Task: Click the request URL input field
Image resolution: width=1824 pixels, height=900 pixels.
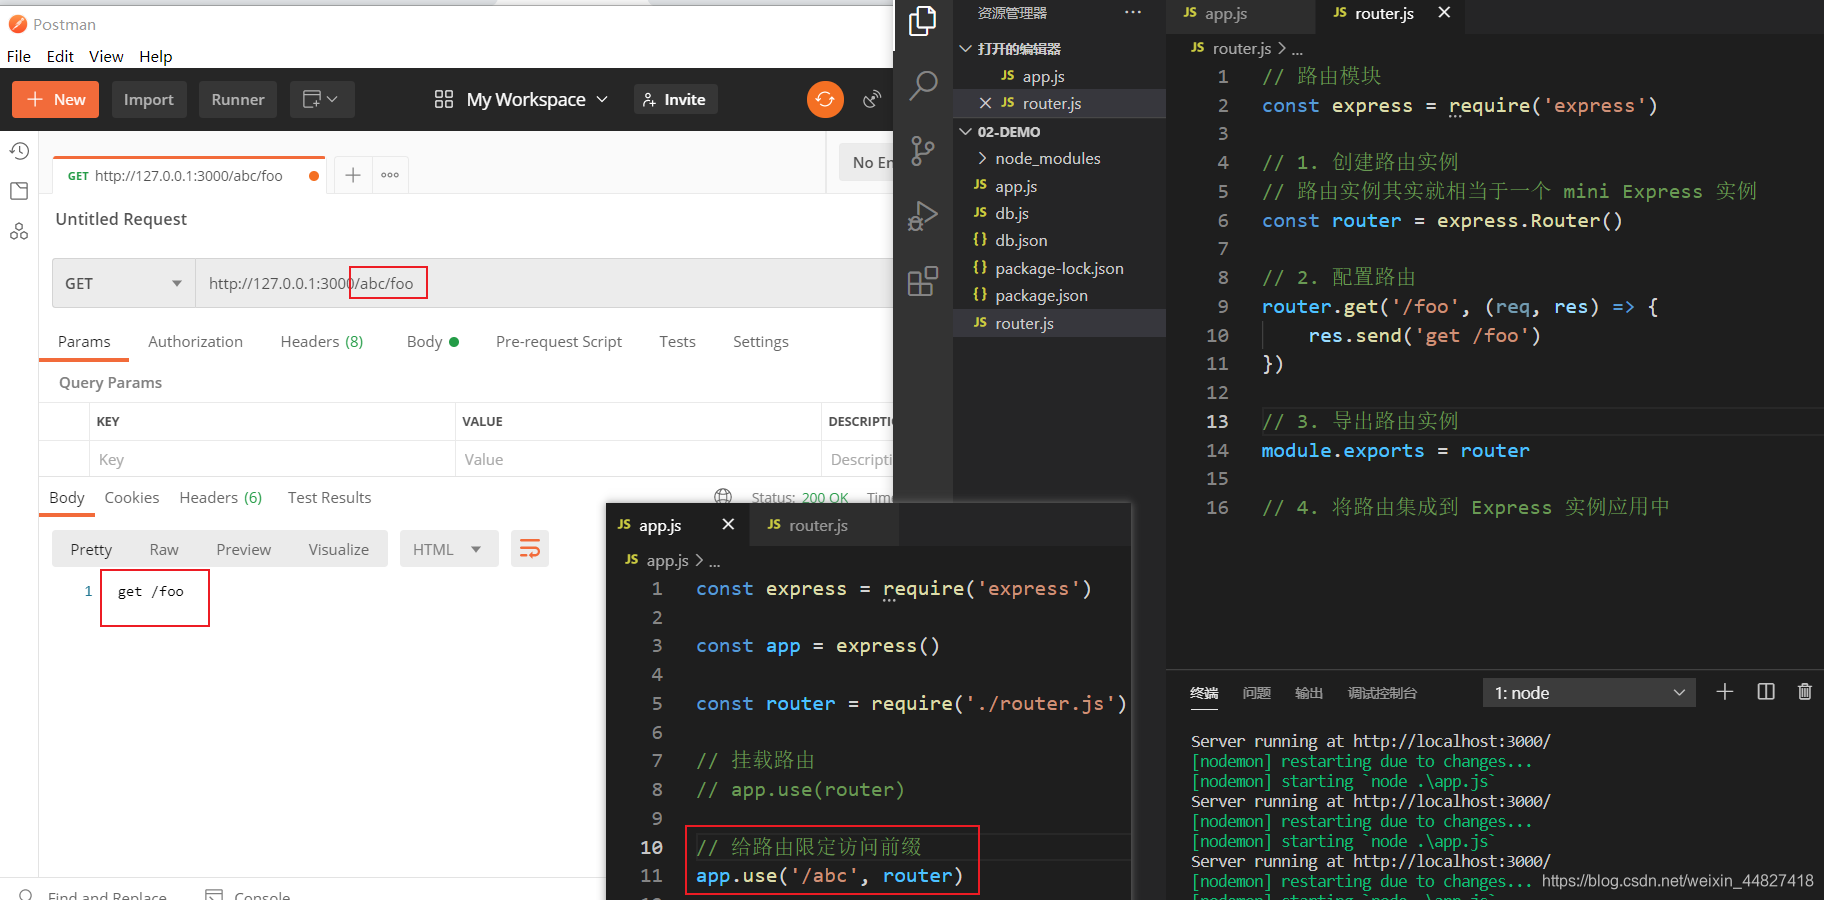Action: pos(545,283)
